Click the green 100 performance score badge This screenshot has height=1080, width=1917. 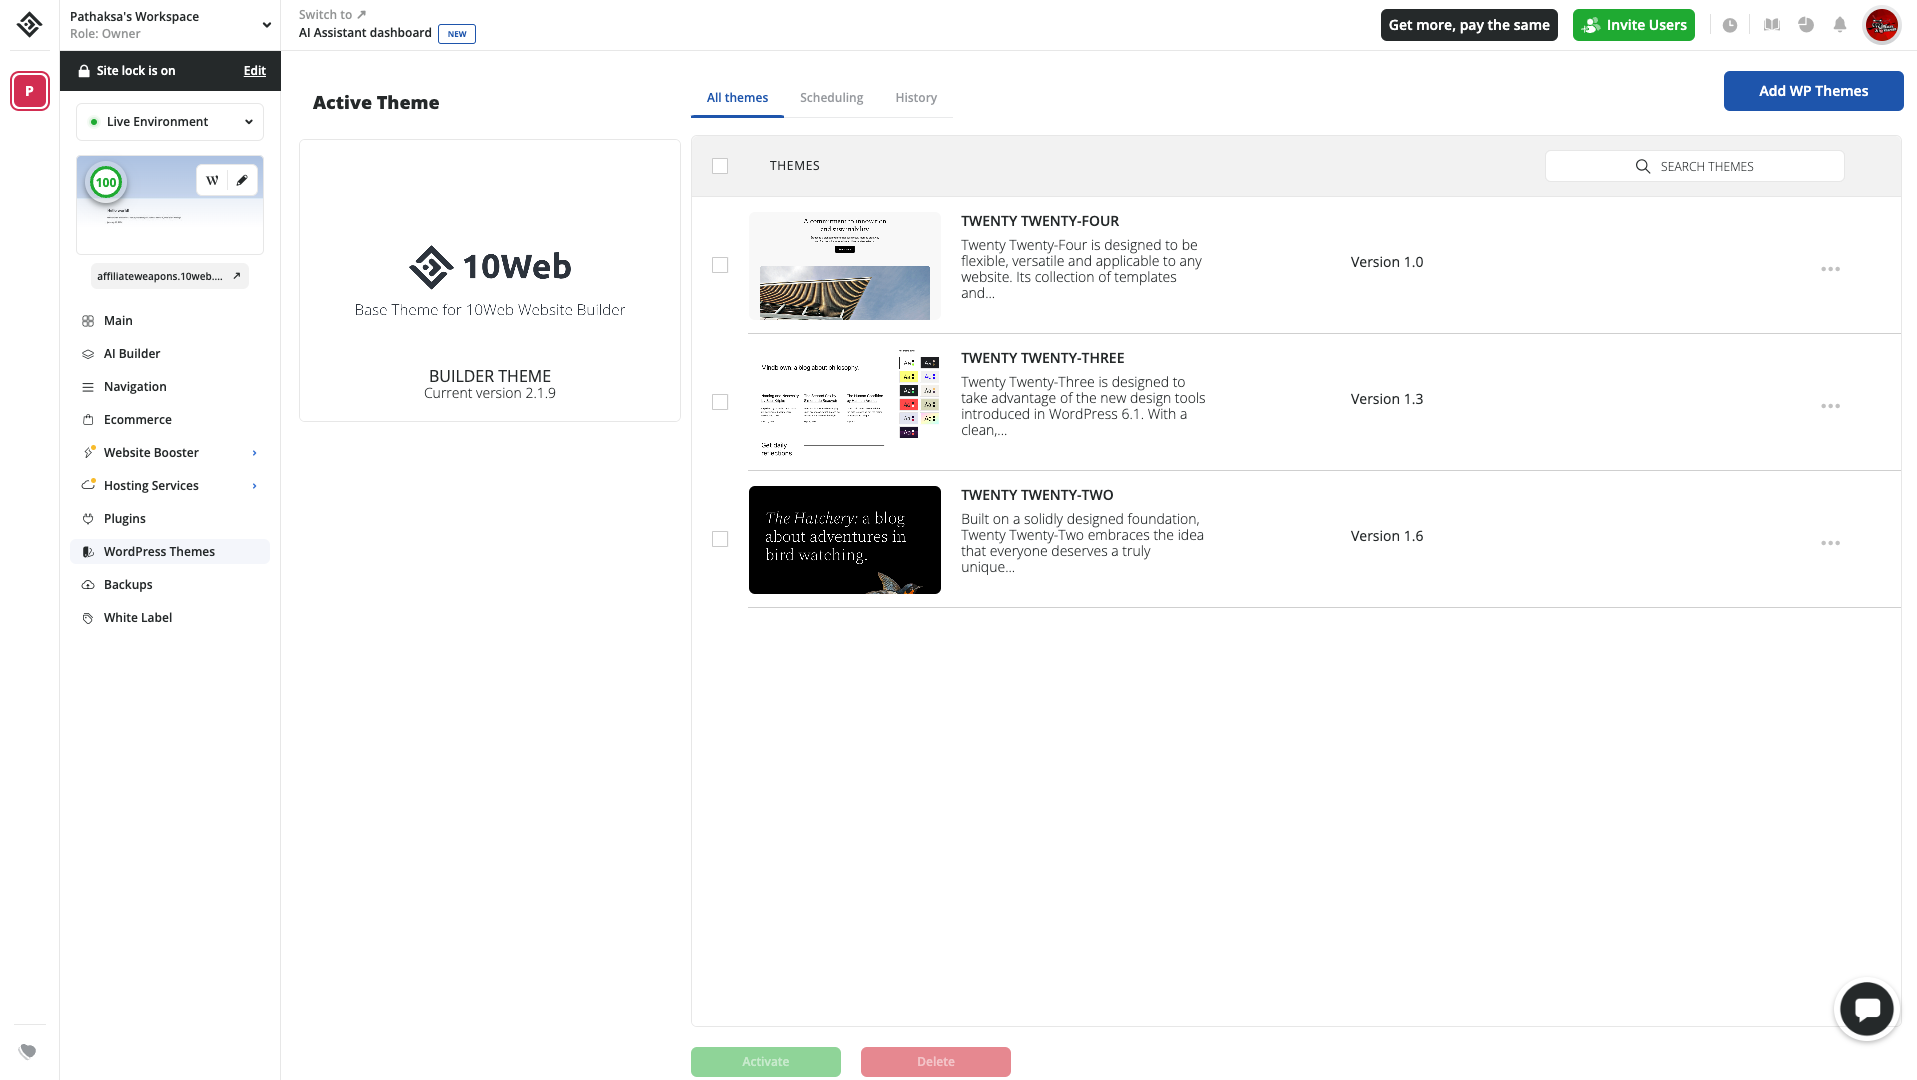click(x=106, y=182)
